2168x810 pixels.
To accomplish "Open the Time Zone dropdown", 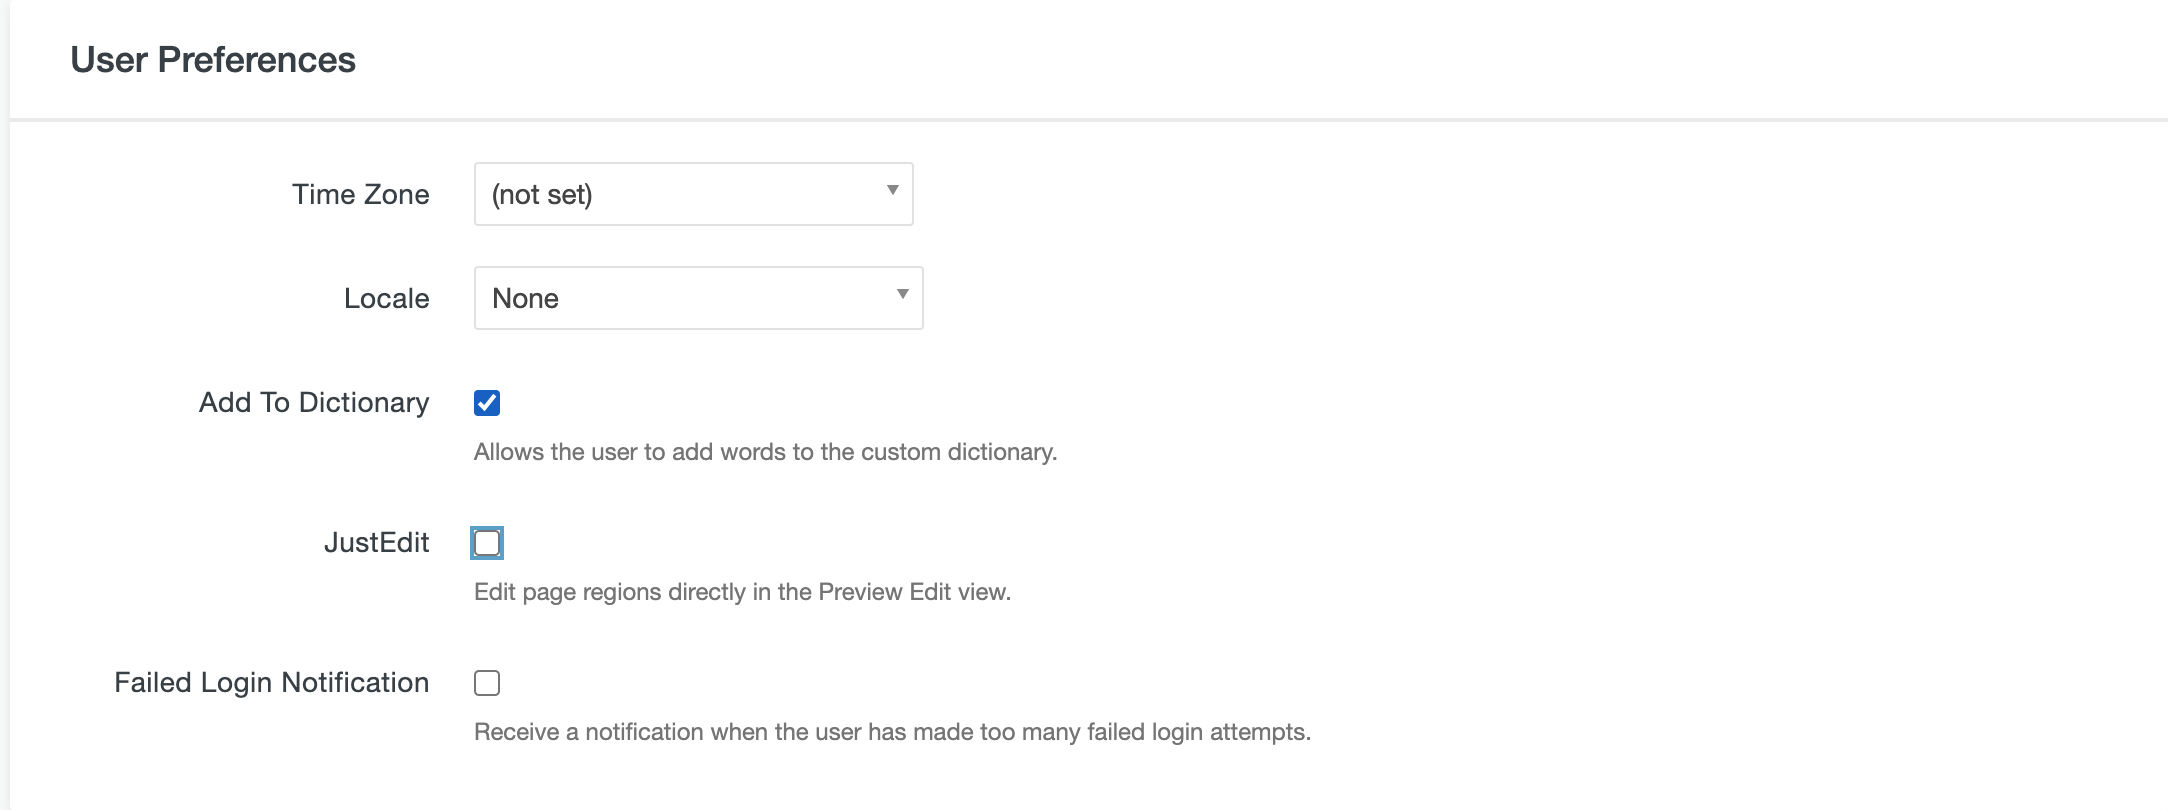I will point(693,194).
